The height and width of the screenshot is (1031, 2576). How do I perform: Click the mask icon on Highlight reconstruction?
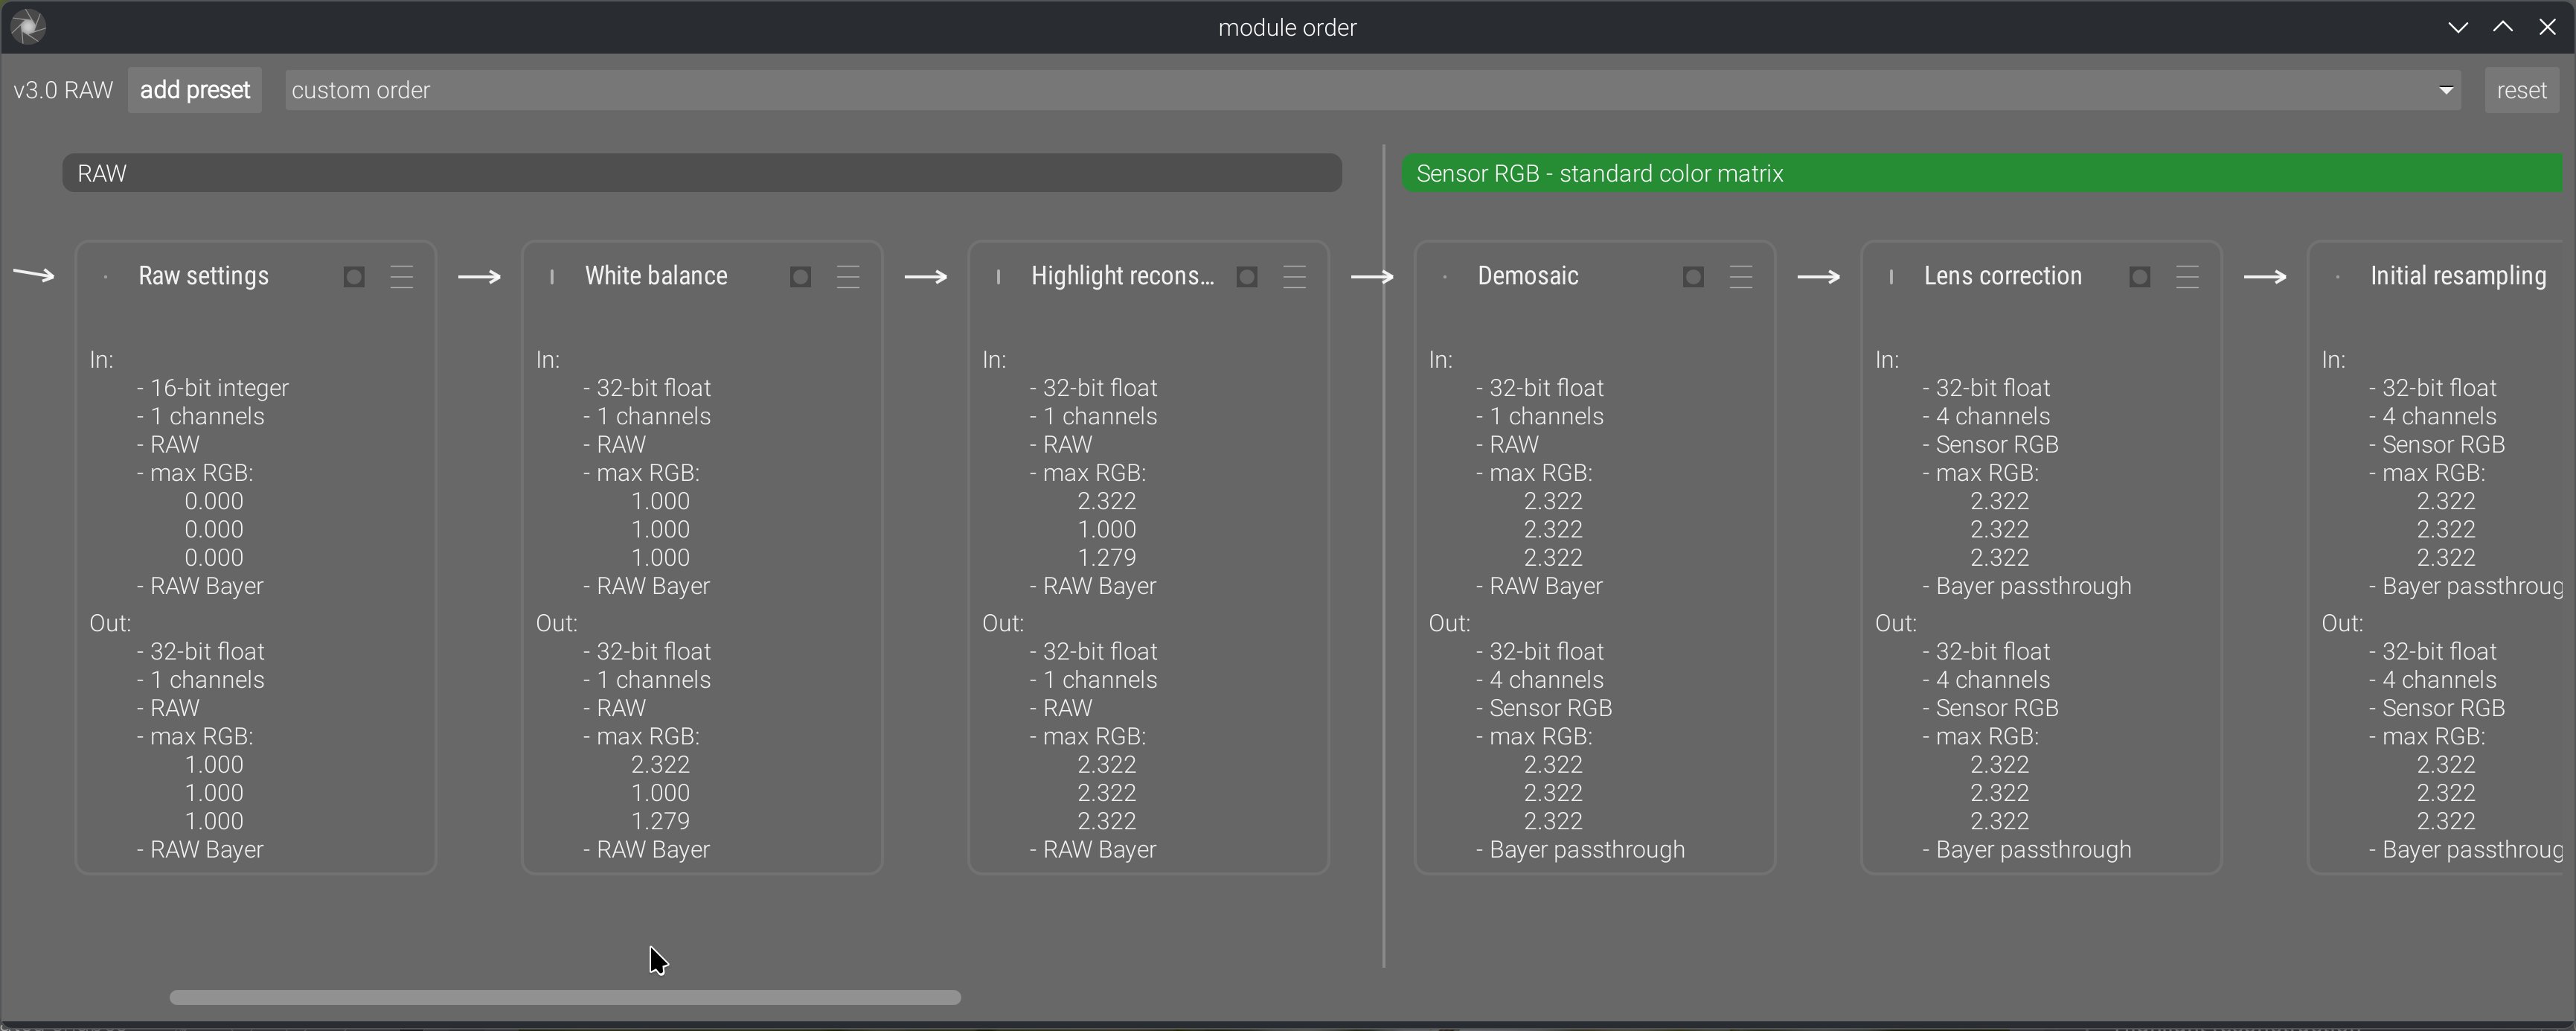(1247, 277)
